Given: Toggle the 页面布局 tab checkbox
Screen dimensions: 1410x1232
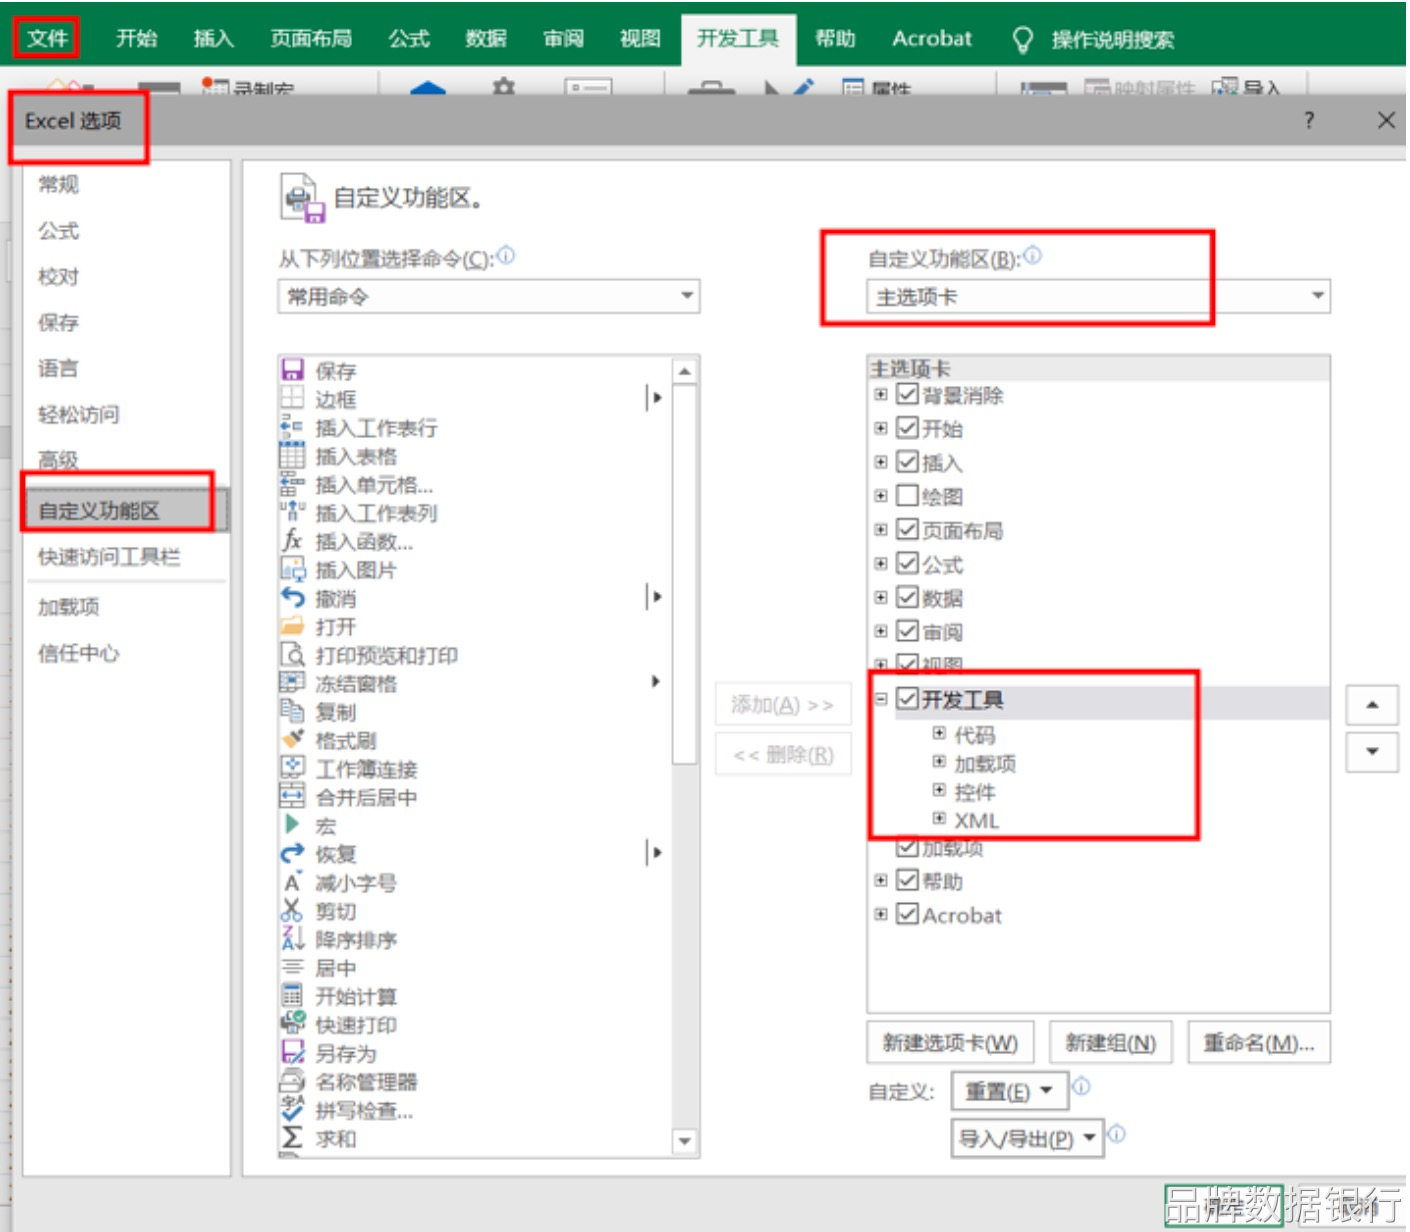Looking at the screenshot, I should (x=907, y=530).
